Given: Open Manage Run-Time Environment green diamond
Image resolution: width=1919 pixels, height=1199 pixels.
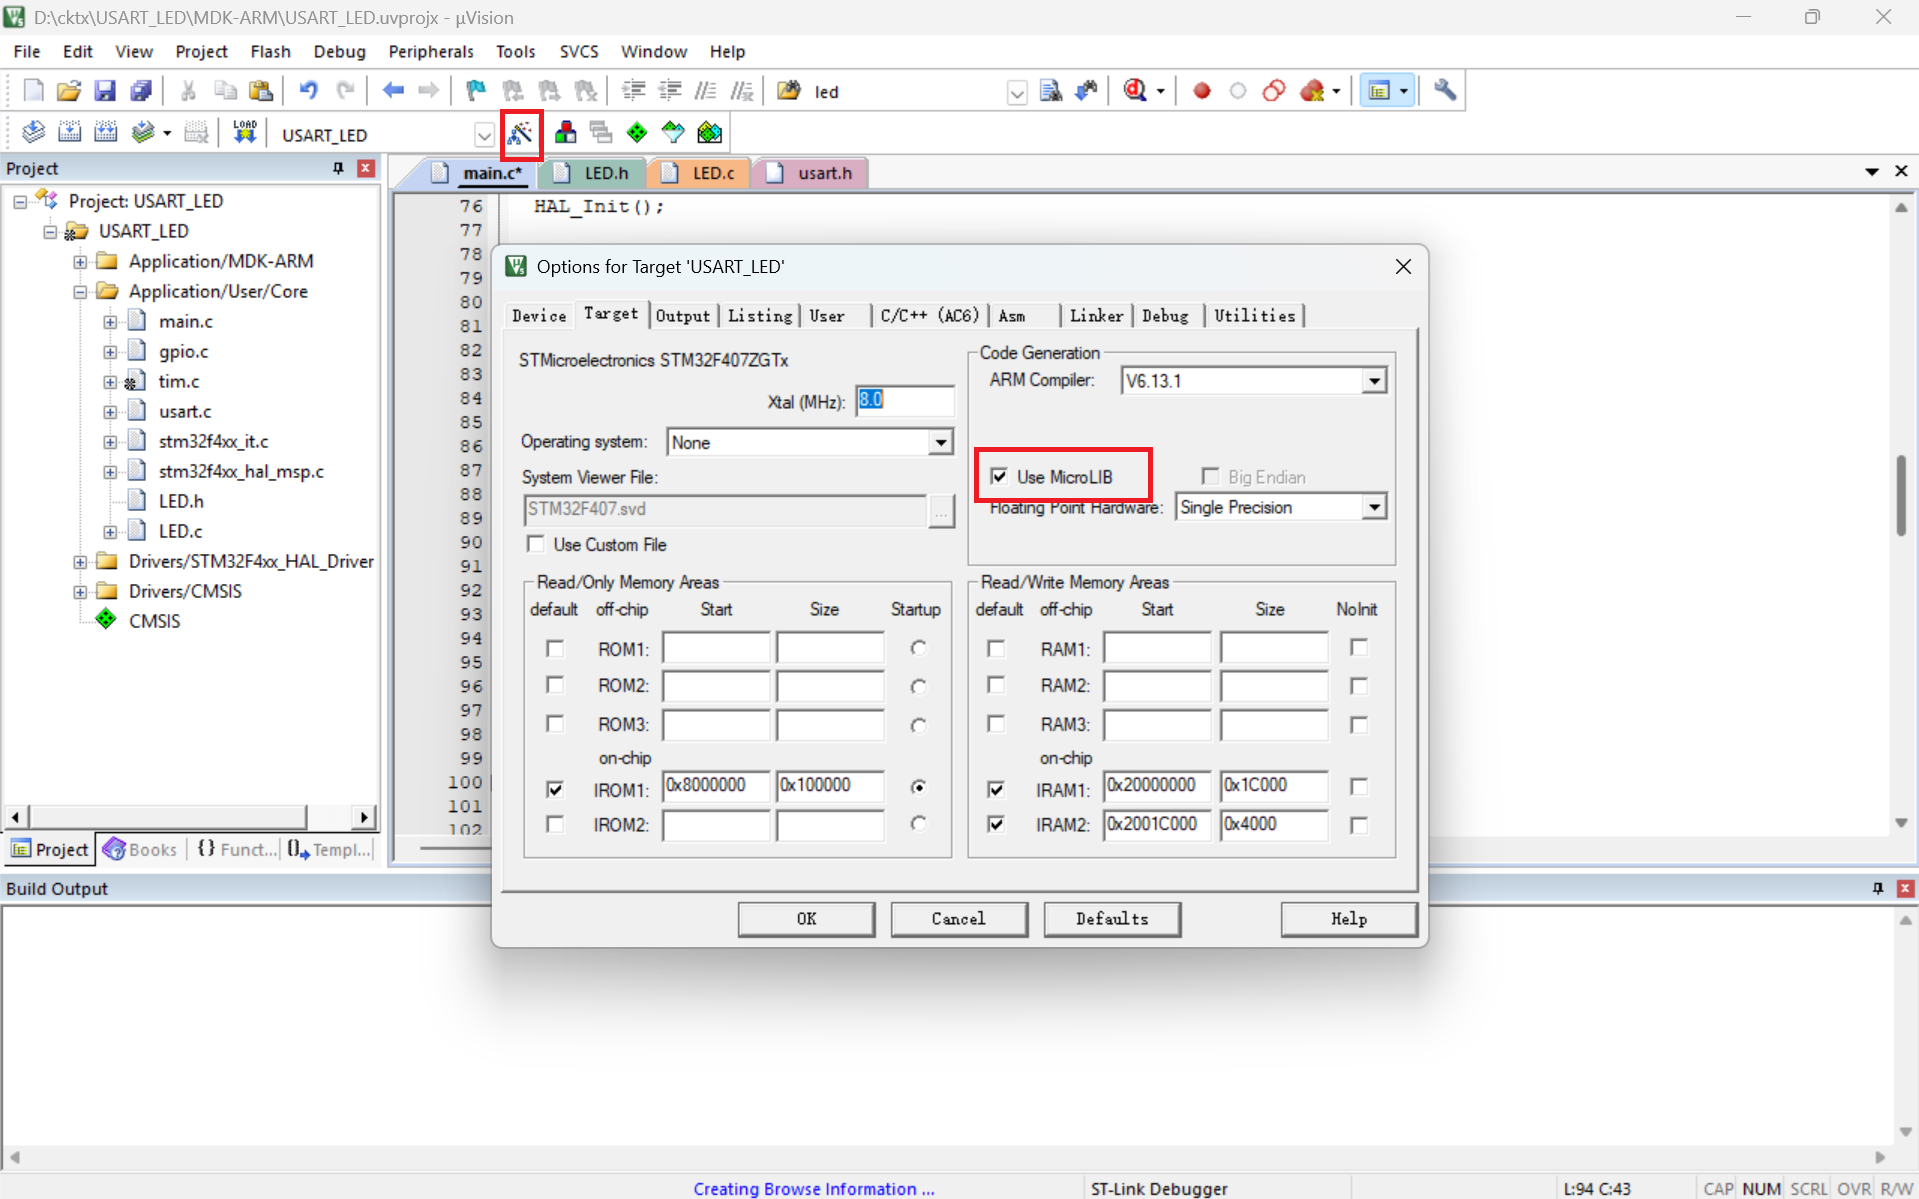Looking at the screenshot, I should pos(637,133).
